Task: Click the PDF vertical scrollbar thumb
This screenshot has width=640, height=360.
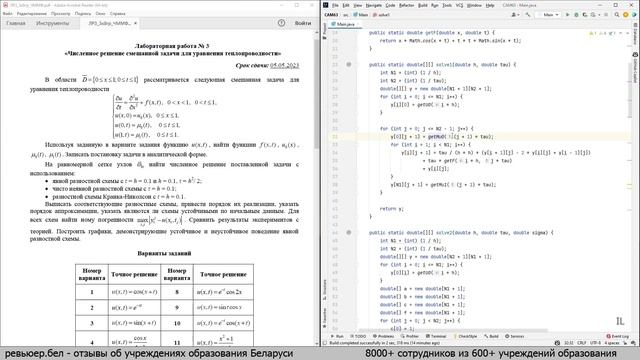Action: pos(316,94)
